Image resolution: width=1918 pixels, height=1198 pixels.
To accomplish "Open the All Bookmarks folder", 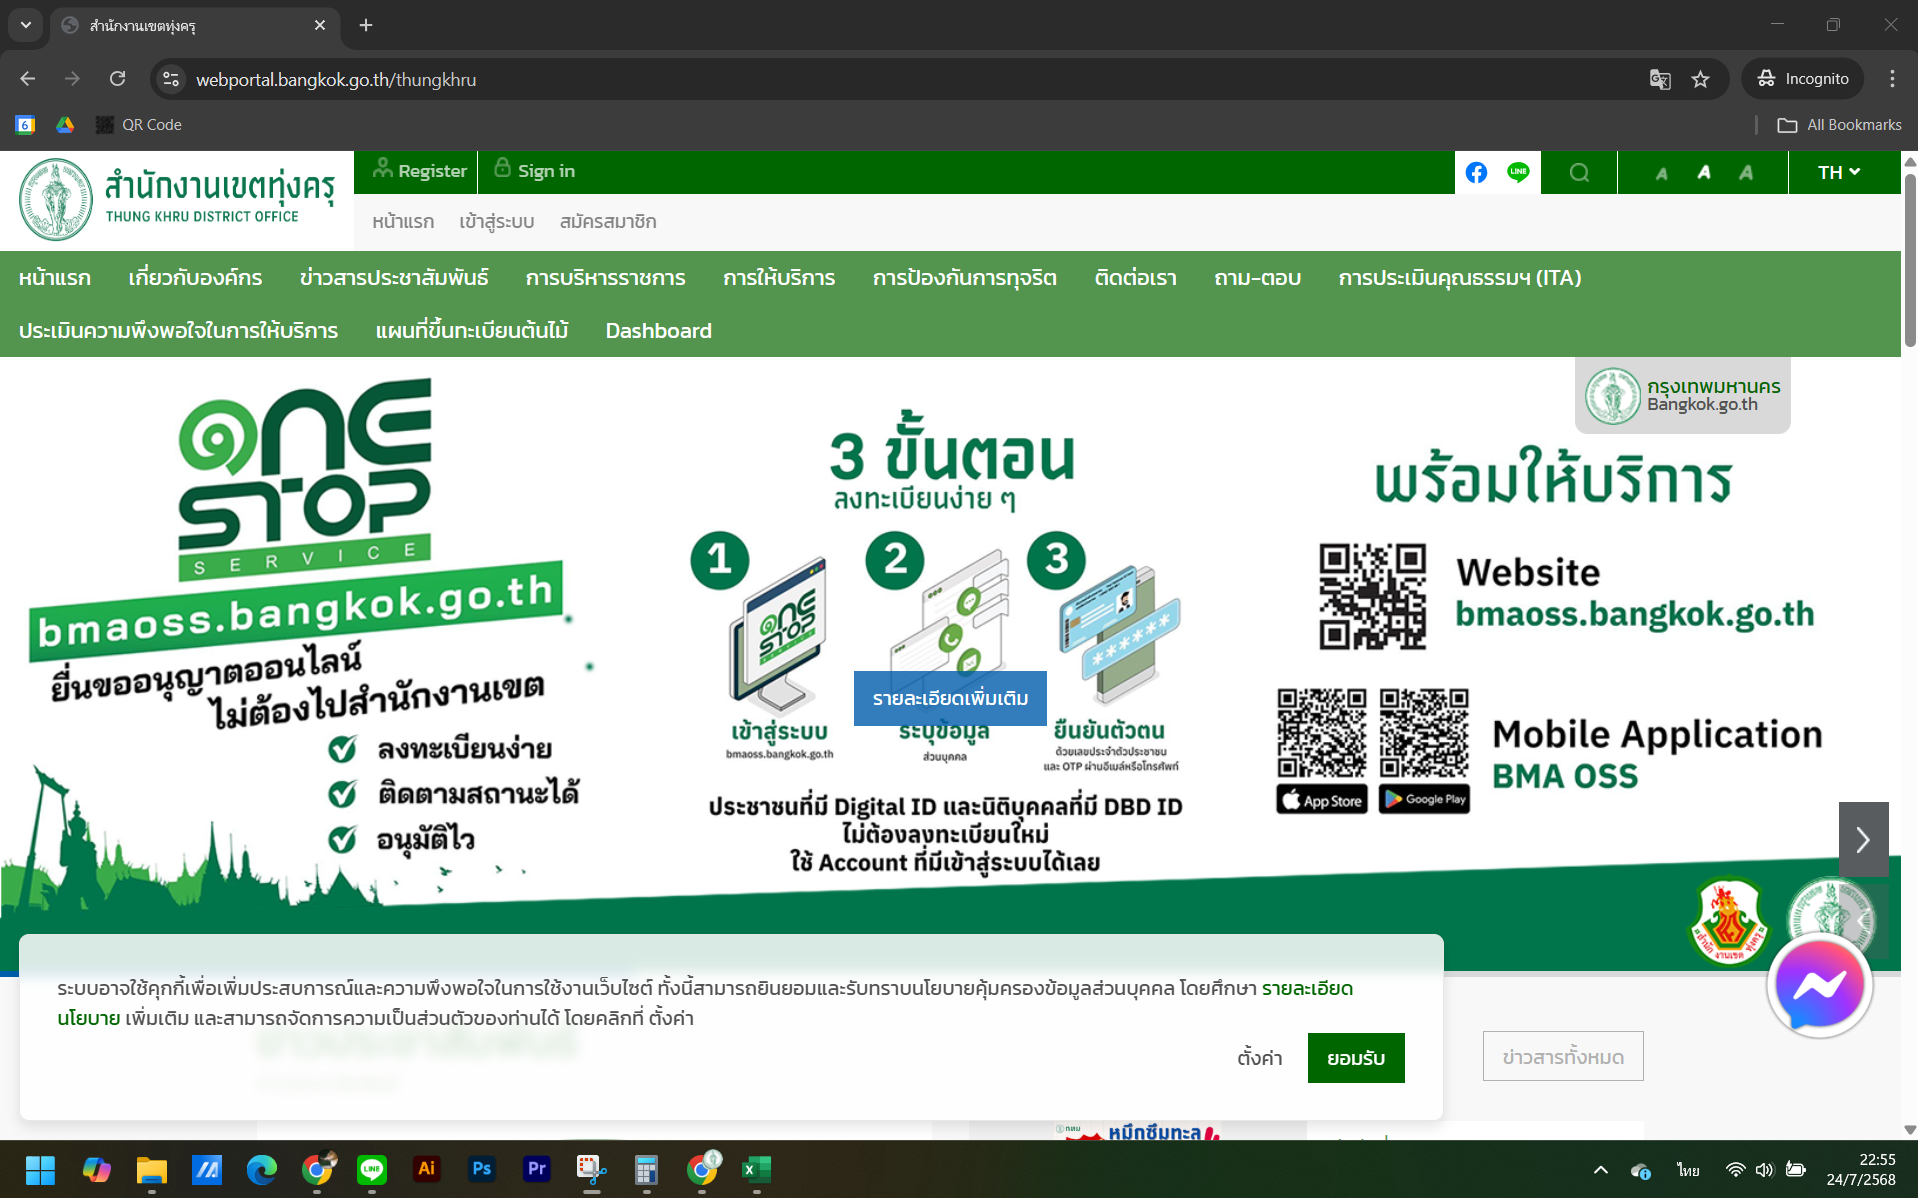I will tap(1839, 125).
